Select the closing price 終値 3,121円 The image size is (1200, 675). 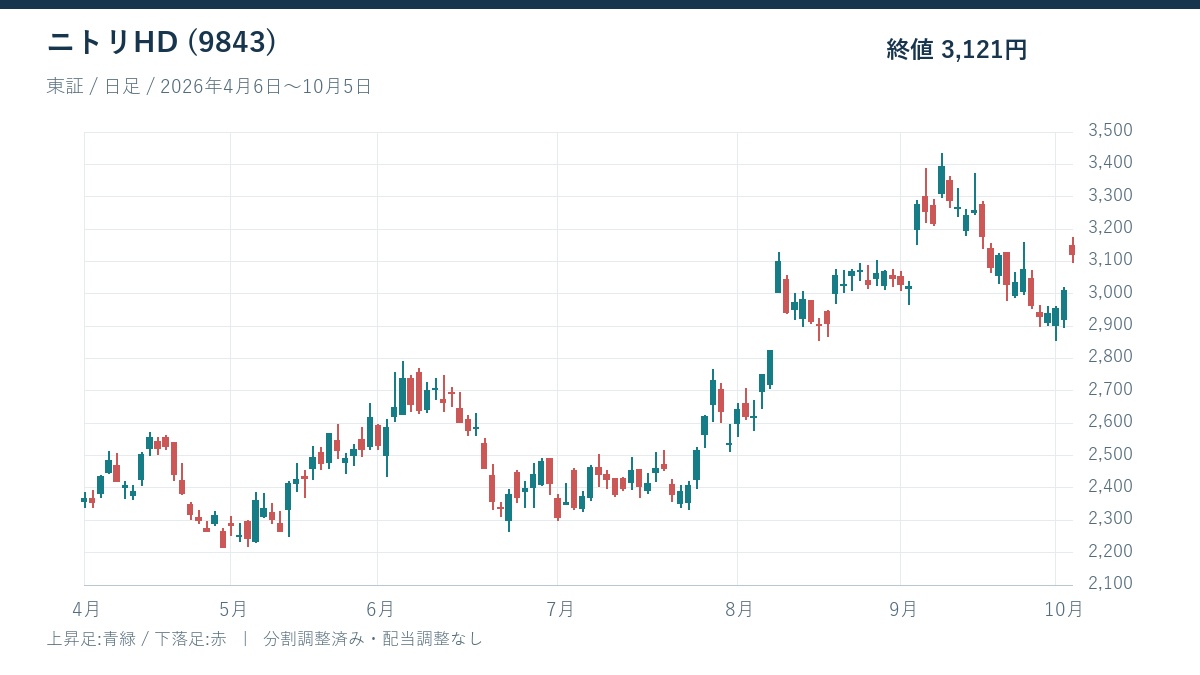tap(957, 49)
